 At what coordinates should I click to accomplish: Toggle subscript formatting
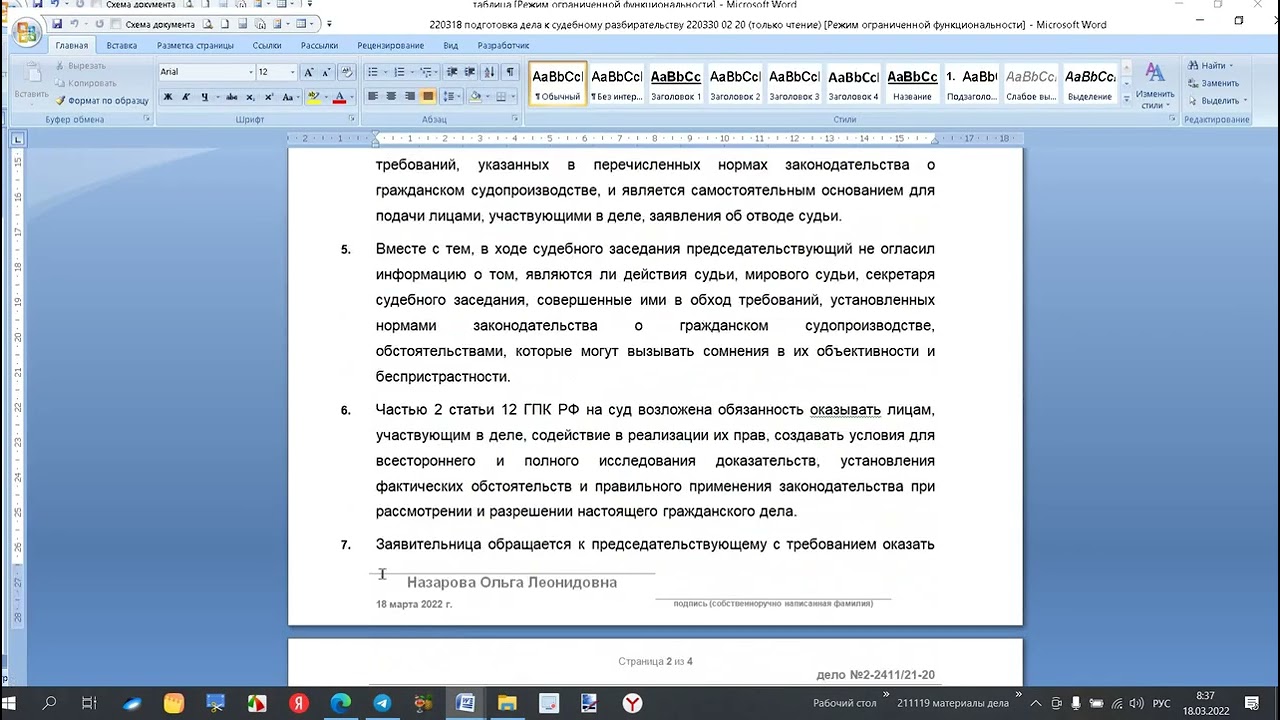pos(250,97)
